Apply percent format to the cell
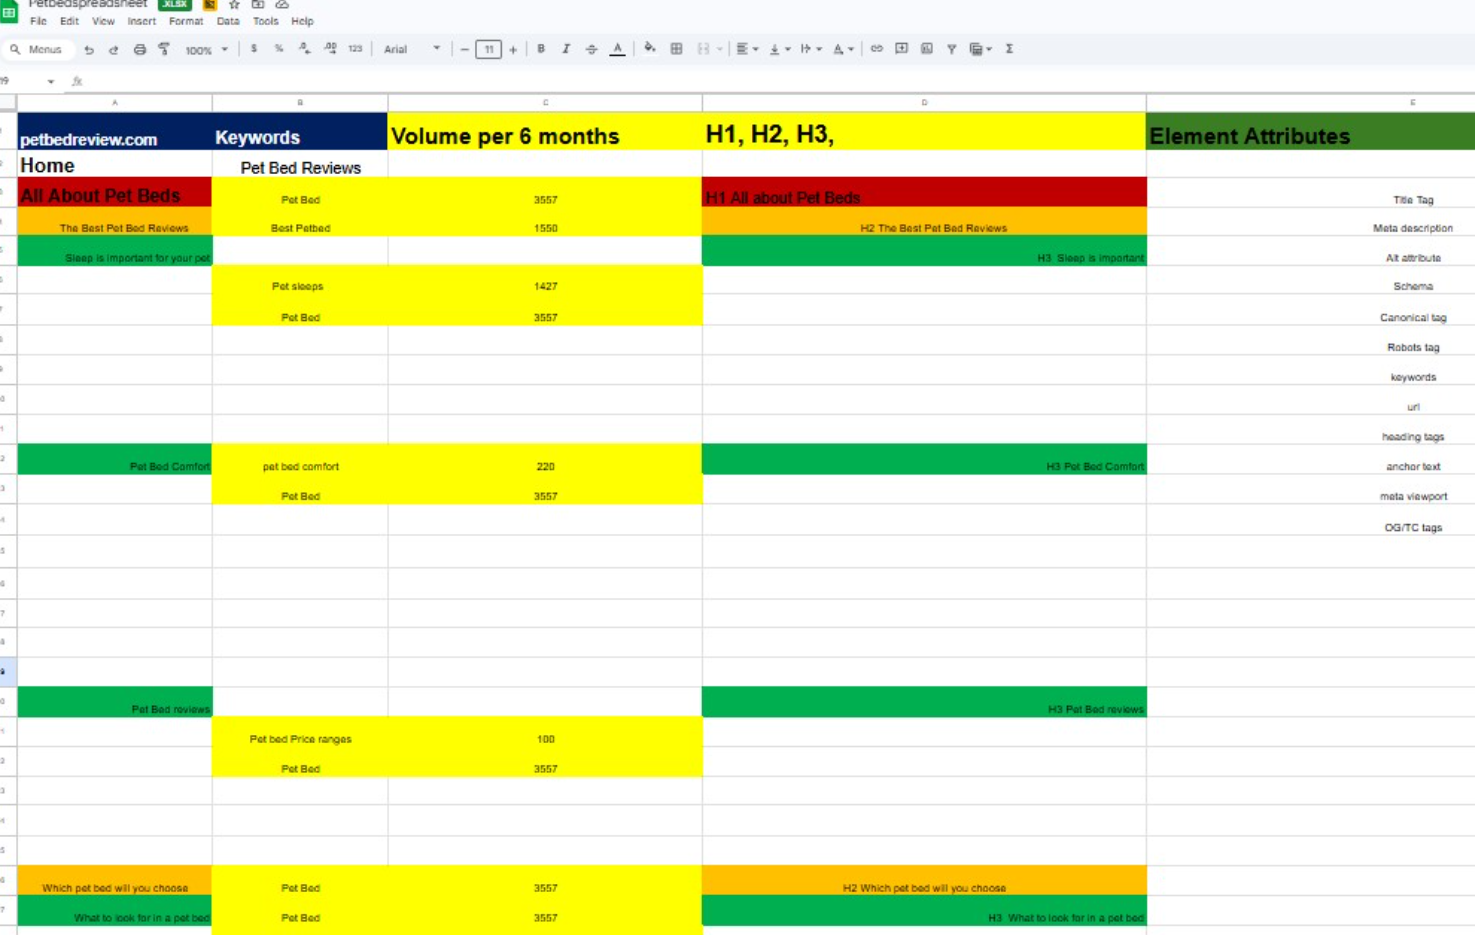 point(279,49)
